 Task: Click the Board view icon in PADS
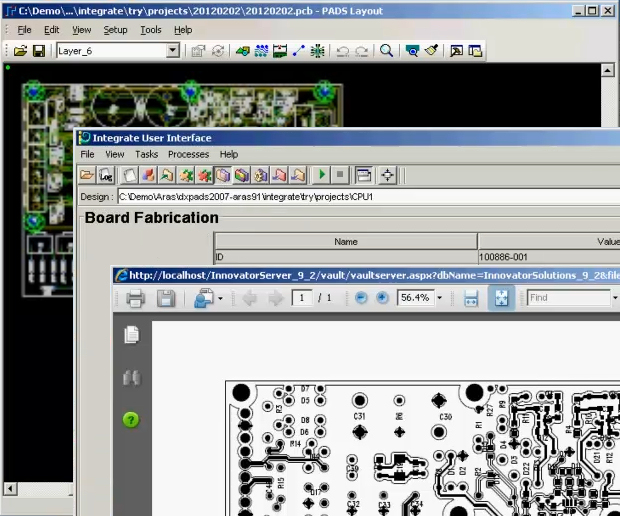(412, 51)
